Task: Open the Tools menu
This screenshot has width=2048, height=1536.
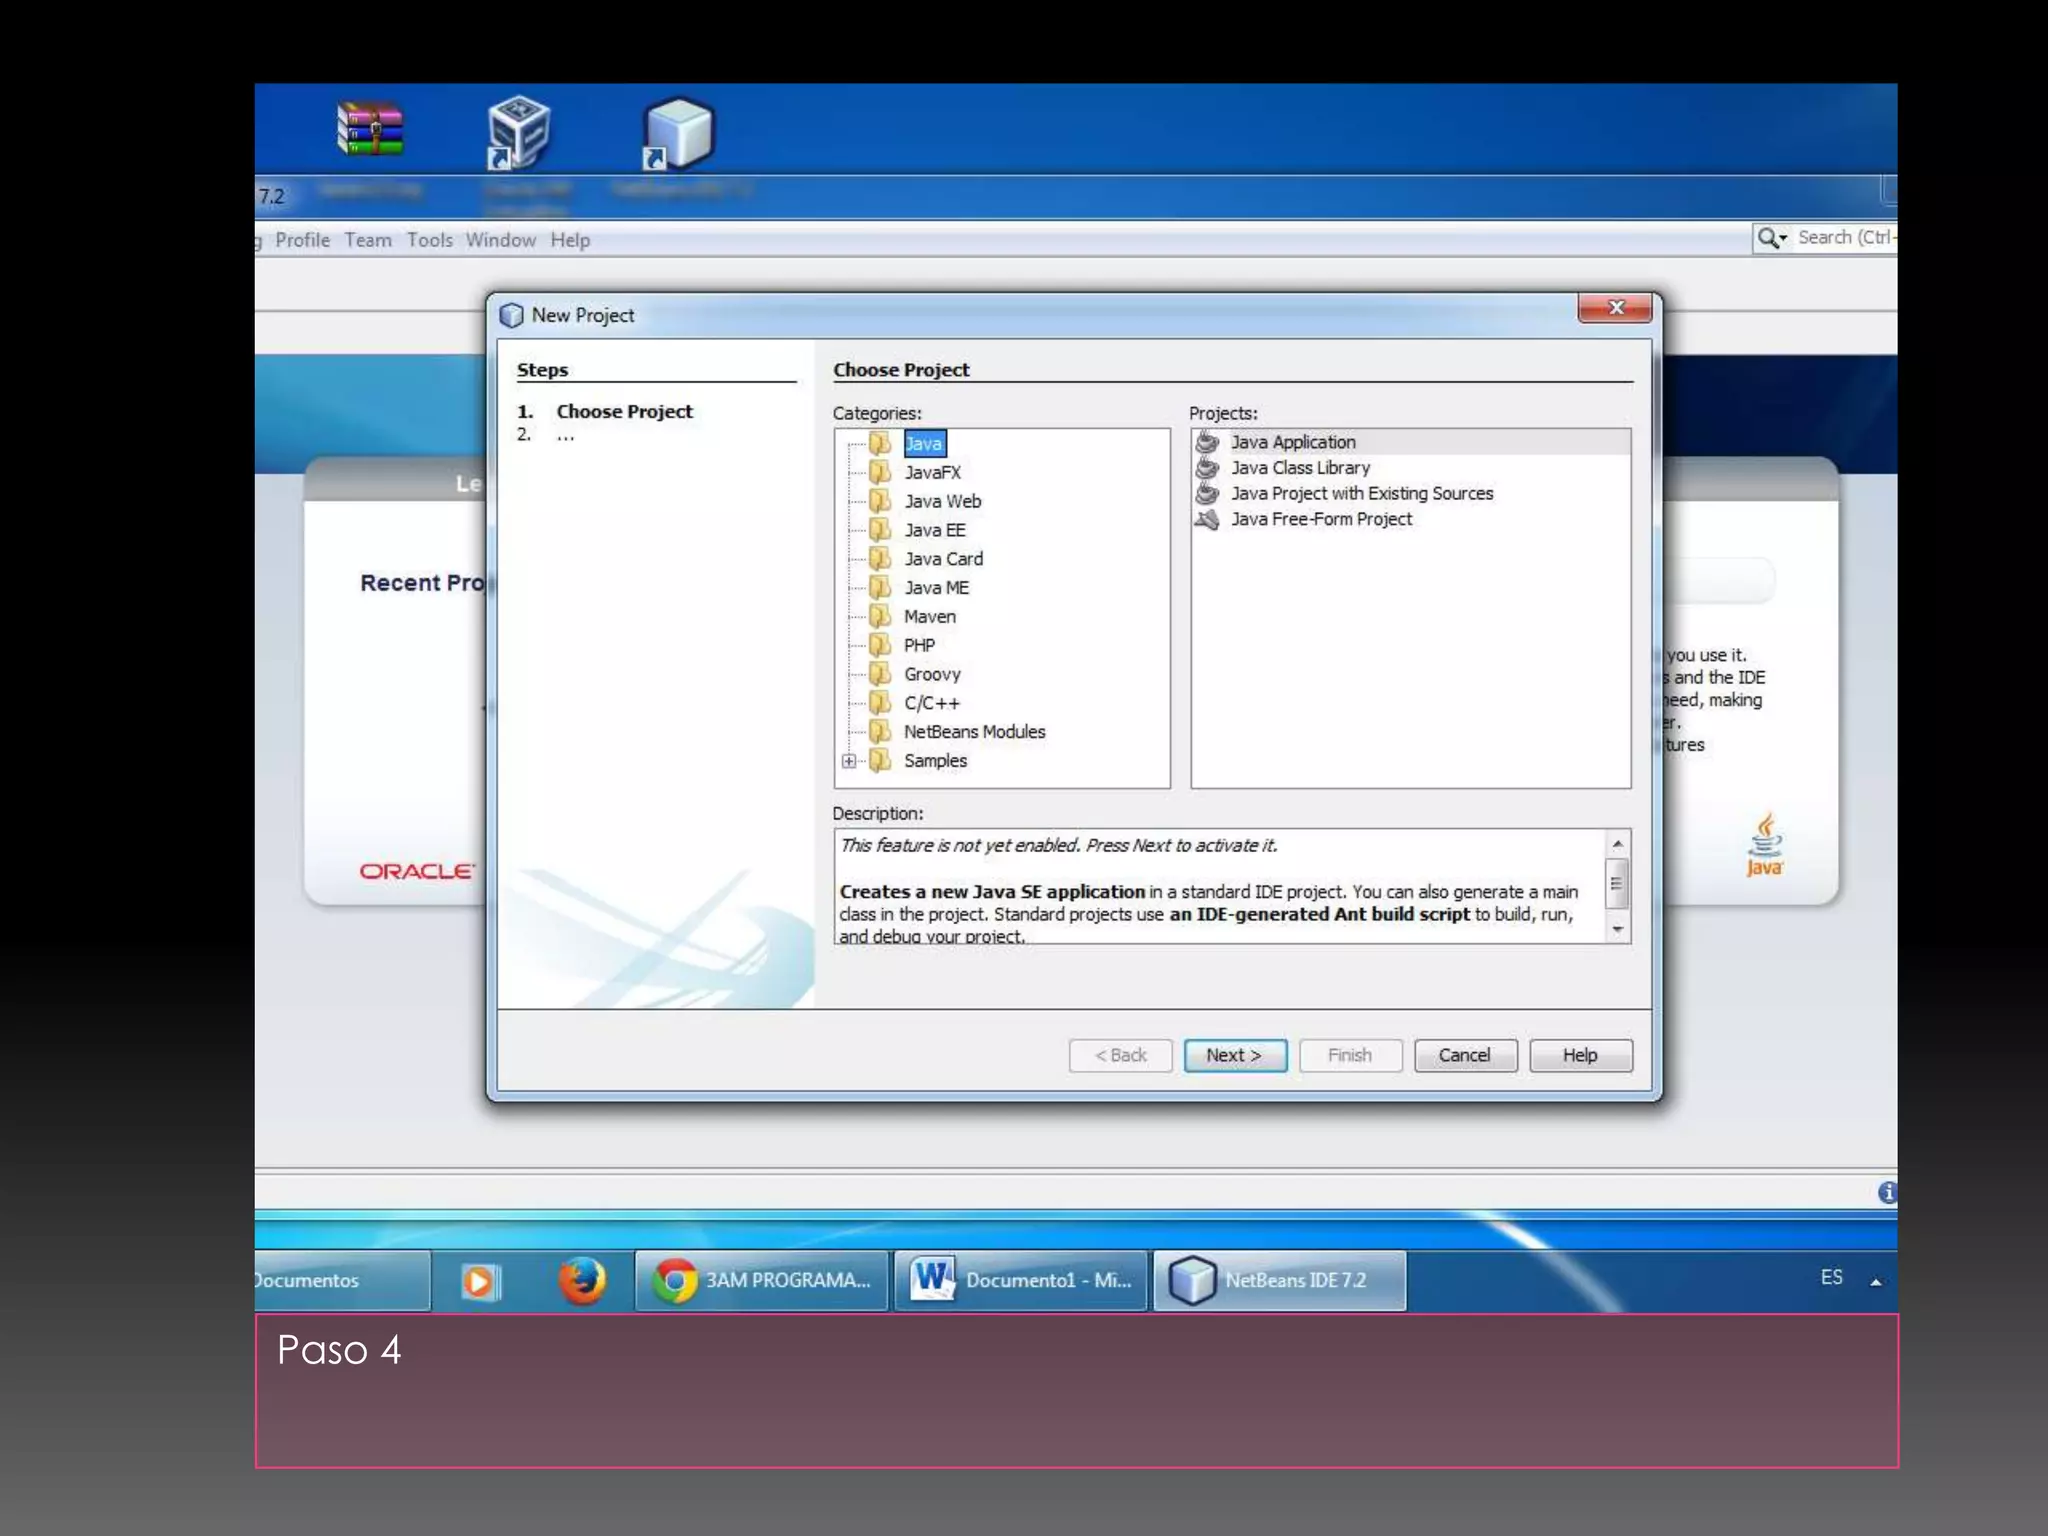Action: coord(429,240)
